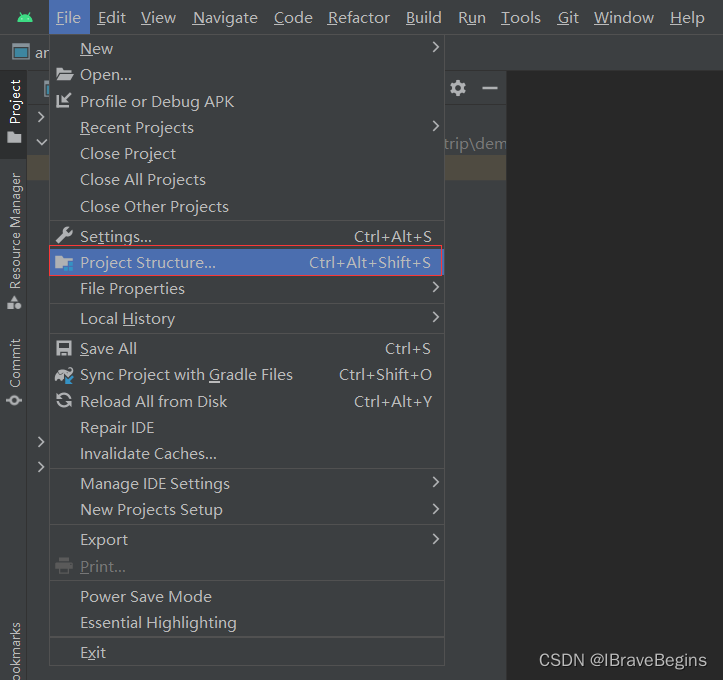Click the project window icon in navigation bar
Viewport: 723px width, 680px height.
click(x=21, y=52)
